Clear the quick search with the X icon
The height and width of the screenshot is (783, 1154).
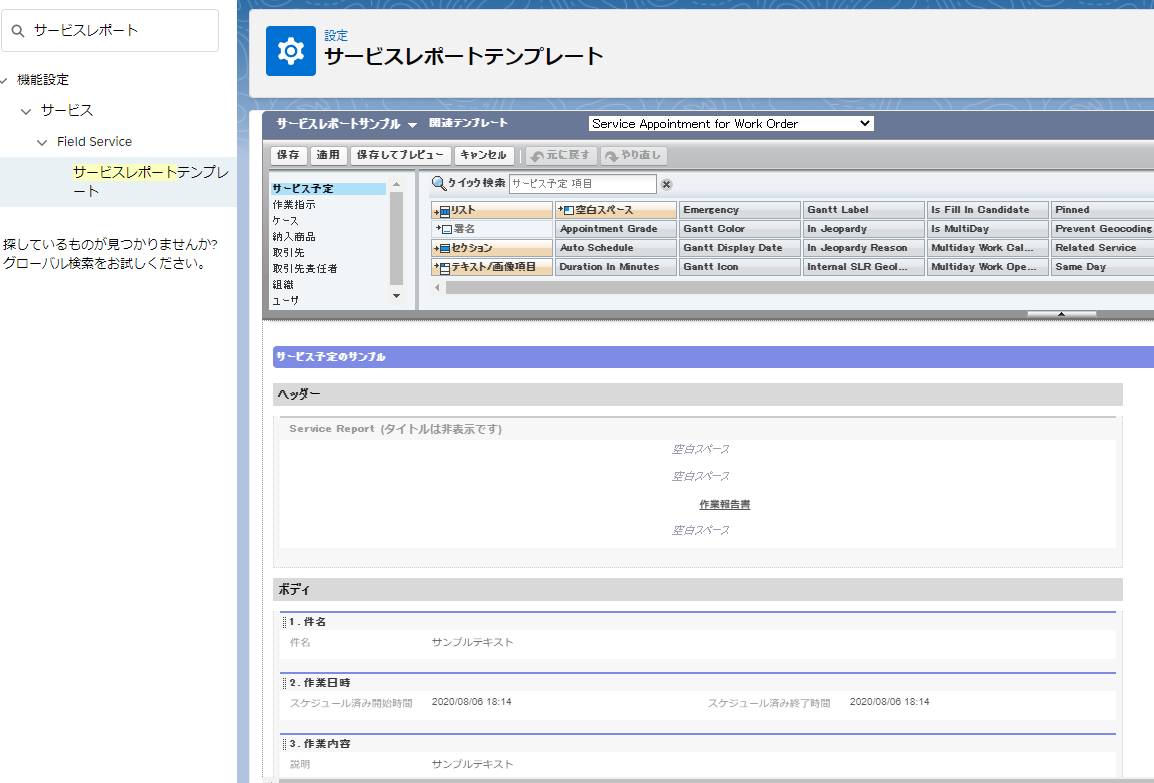(666, 184)
